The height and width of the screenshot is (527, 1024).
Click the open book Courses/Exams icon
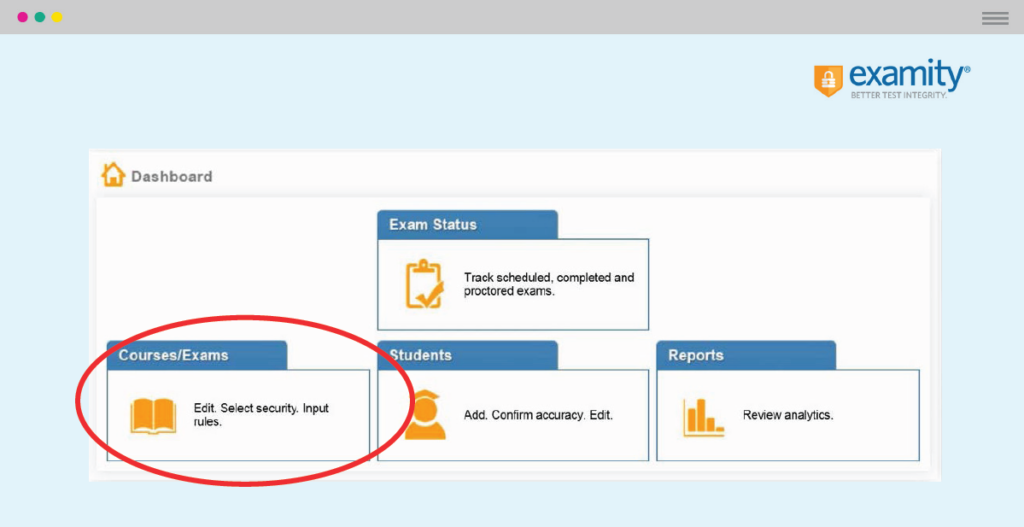click(x=153, y=415)
